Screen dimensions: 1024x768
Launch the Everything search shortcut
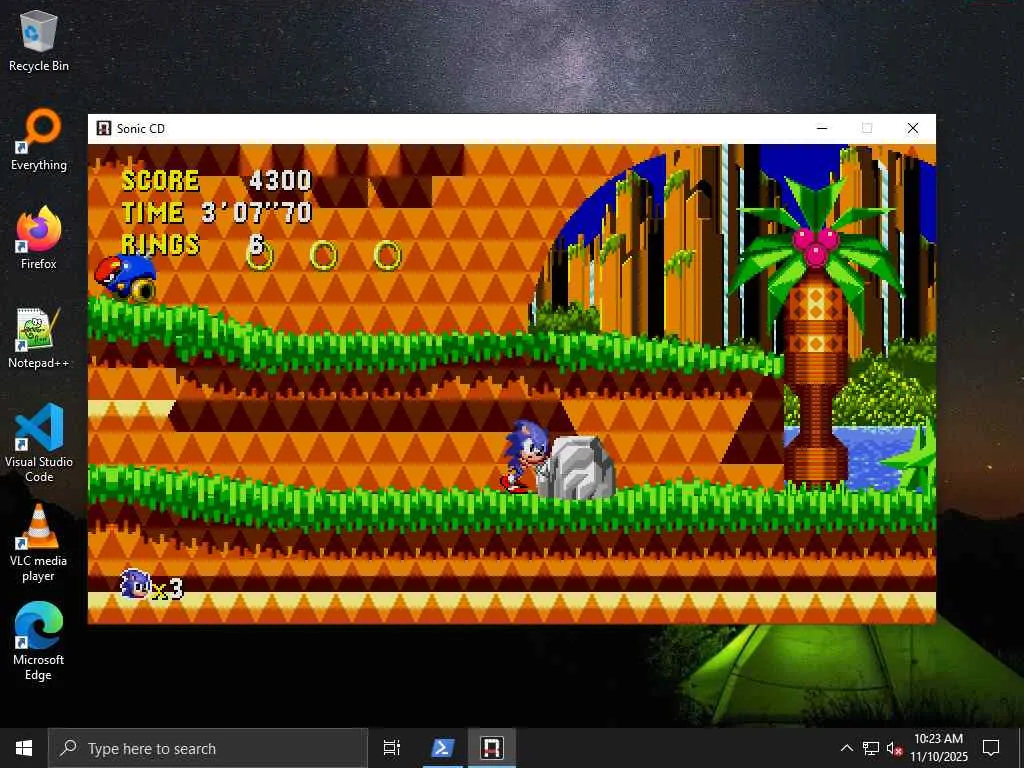pyautogui.click(x=39, y=140)
